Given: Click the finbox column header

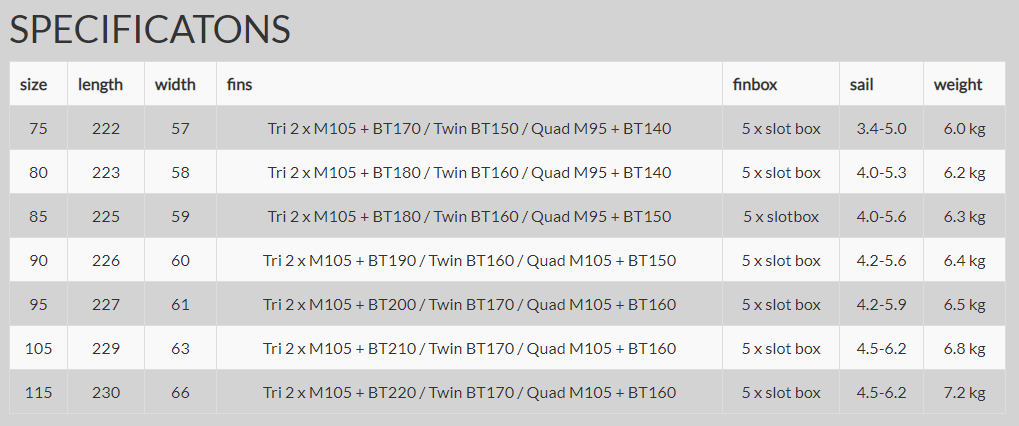Looking at the screenshot, I should [x=755, y=84].
